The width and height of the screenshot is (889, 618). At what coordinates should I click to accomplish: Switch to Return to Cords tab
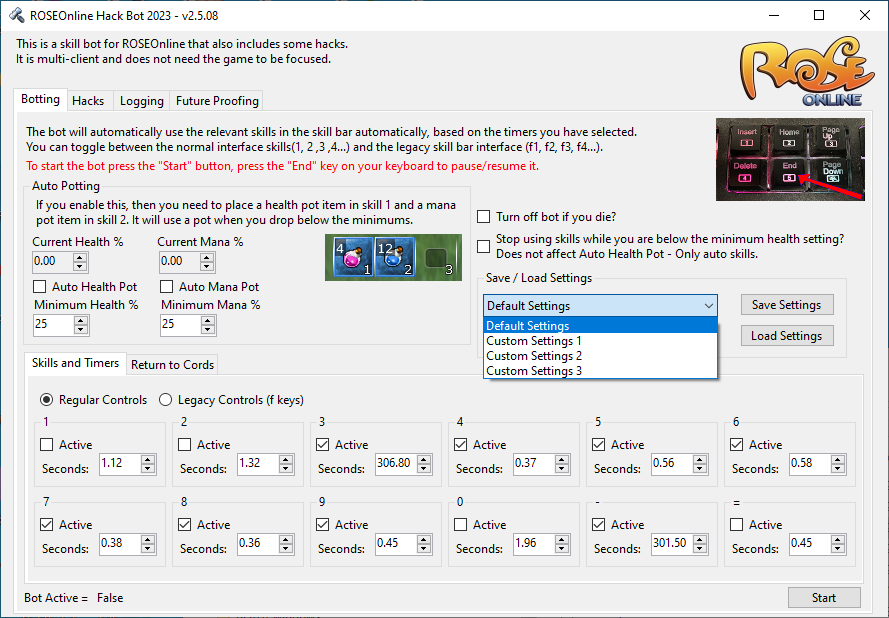[x=172, y=365]
